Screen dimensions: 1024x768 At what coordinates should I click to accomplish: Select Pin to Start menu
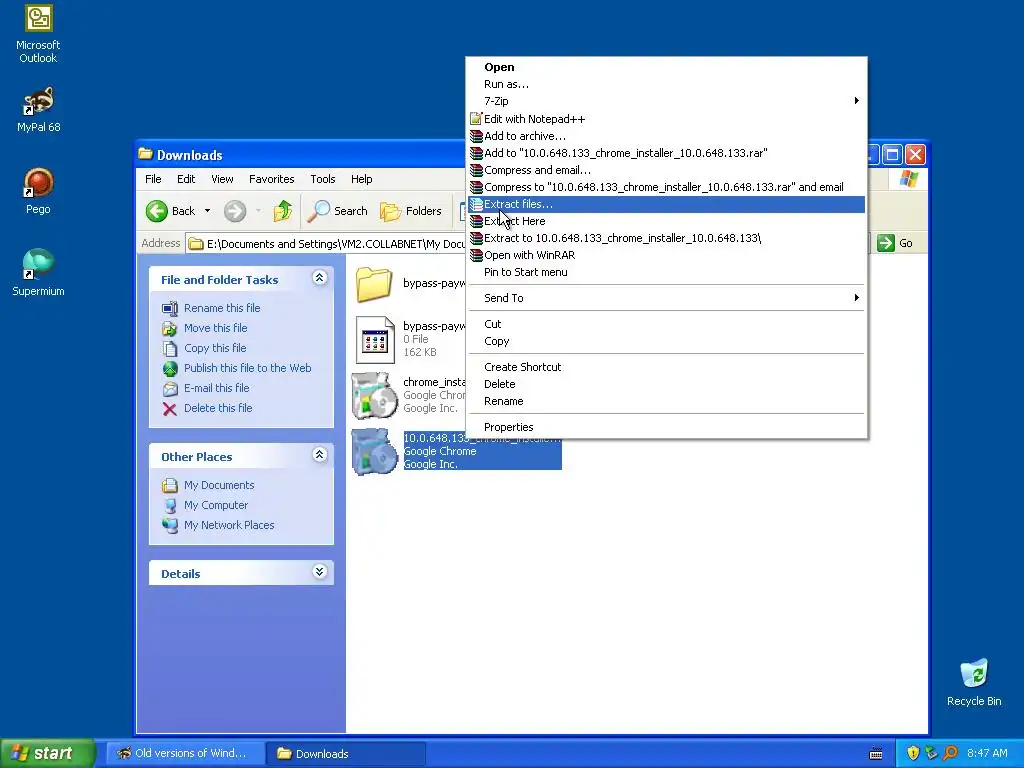667,272
